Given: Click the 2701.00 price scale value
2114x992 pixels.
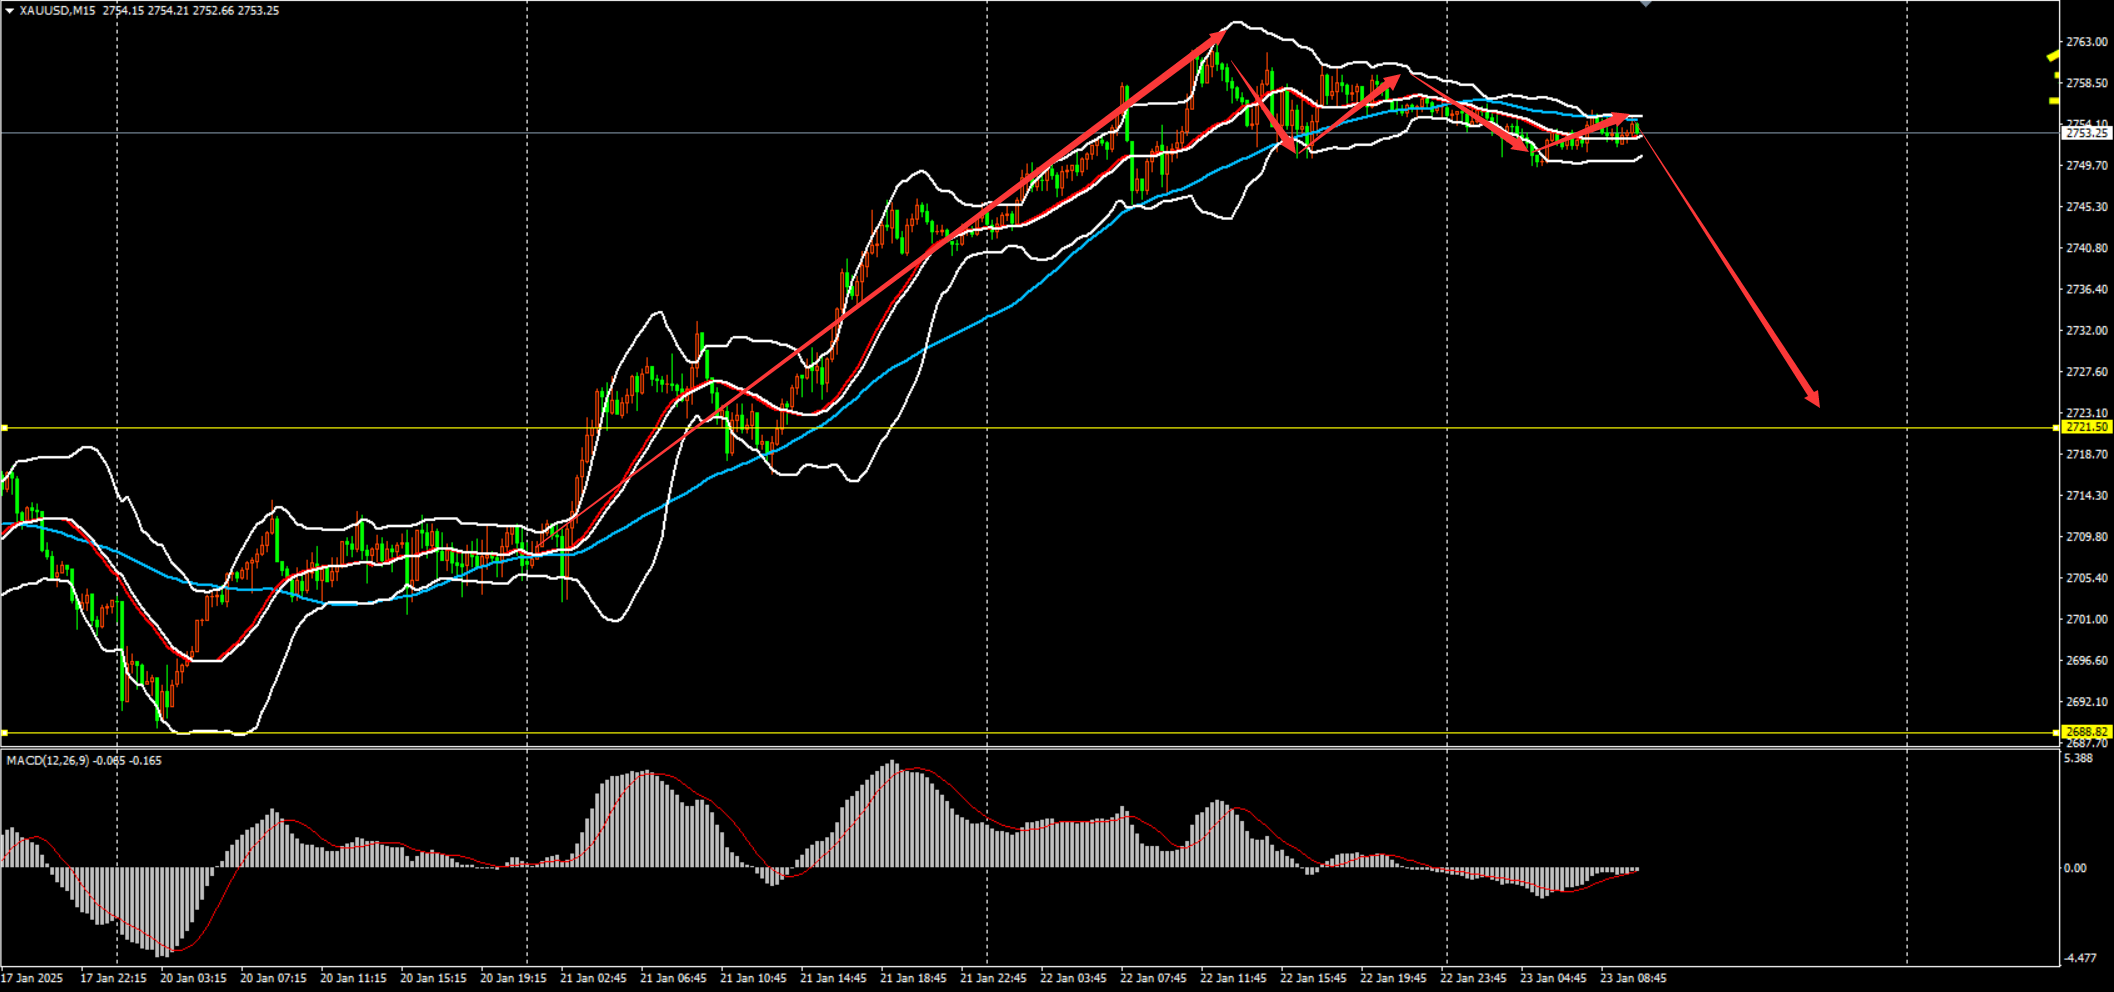Looking at the screenshot, I should point(2087,619).
